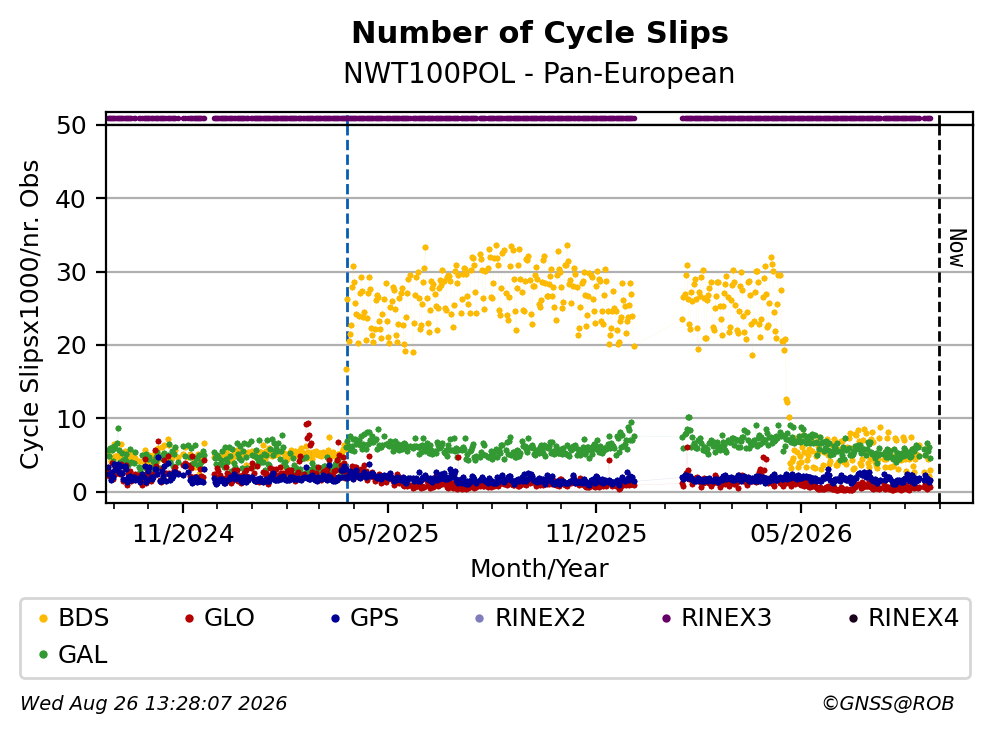
Task: Select the BDS legend label
Action: 84,618
